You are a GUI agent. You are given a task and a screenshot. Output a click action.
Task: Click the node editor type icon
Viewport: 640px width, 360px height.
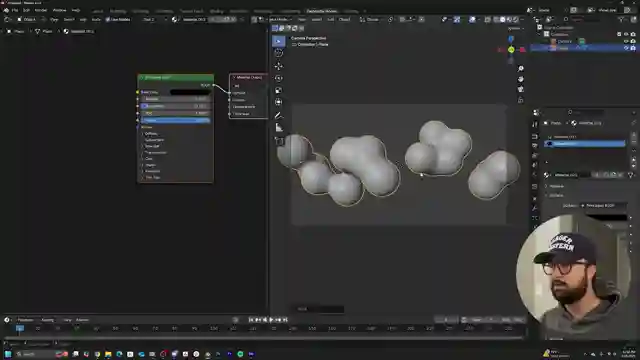tap(7, 19)
